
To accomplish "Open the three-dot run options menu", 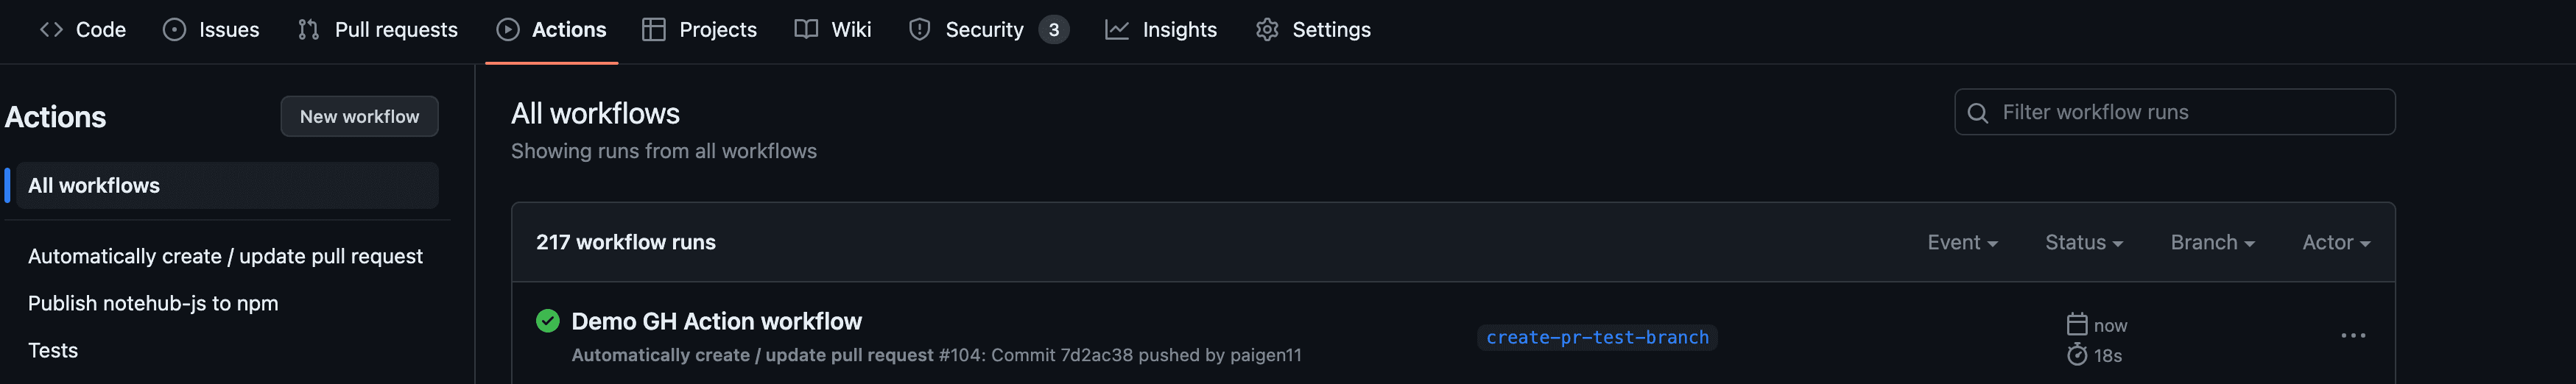I will (x=2353, y=336).
